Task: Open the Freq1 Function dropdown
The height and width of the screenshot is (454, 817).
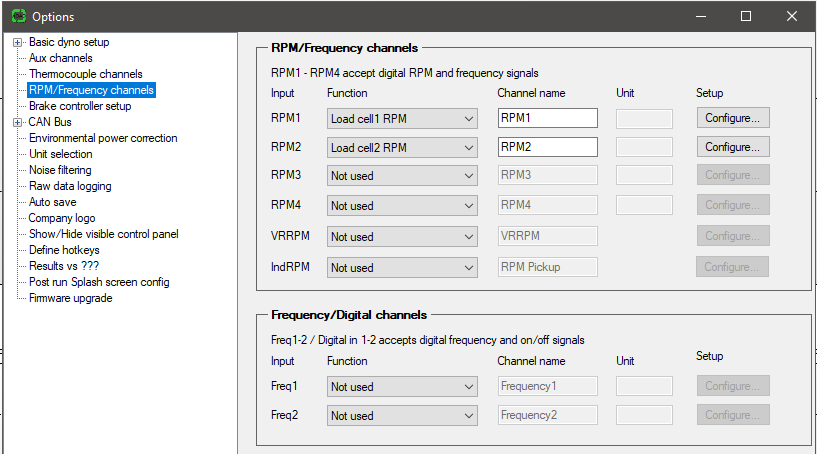Action: tap(402, 387)
